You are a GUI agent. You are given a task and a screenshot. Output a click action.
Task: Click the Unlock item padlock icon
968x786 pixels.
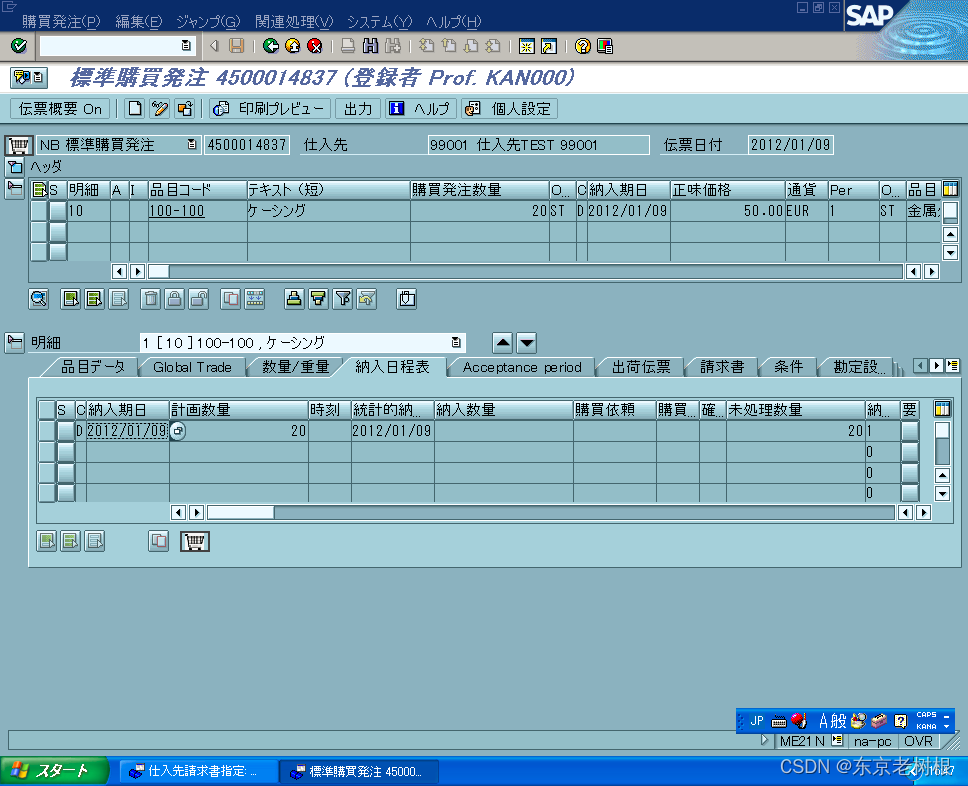[x=198, y=299]
